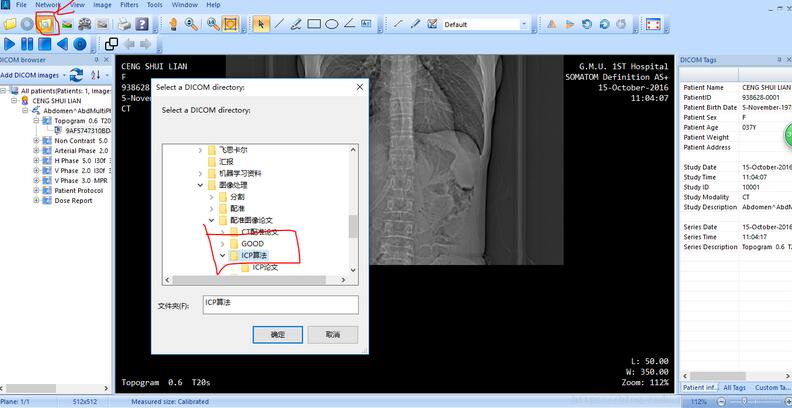This screenshot has width=792, height=408.
Task: Click the scan DICOM directory icon
Action: (46, 24)
